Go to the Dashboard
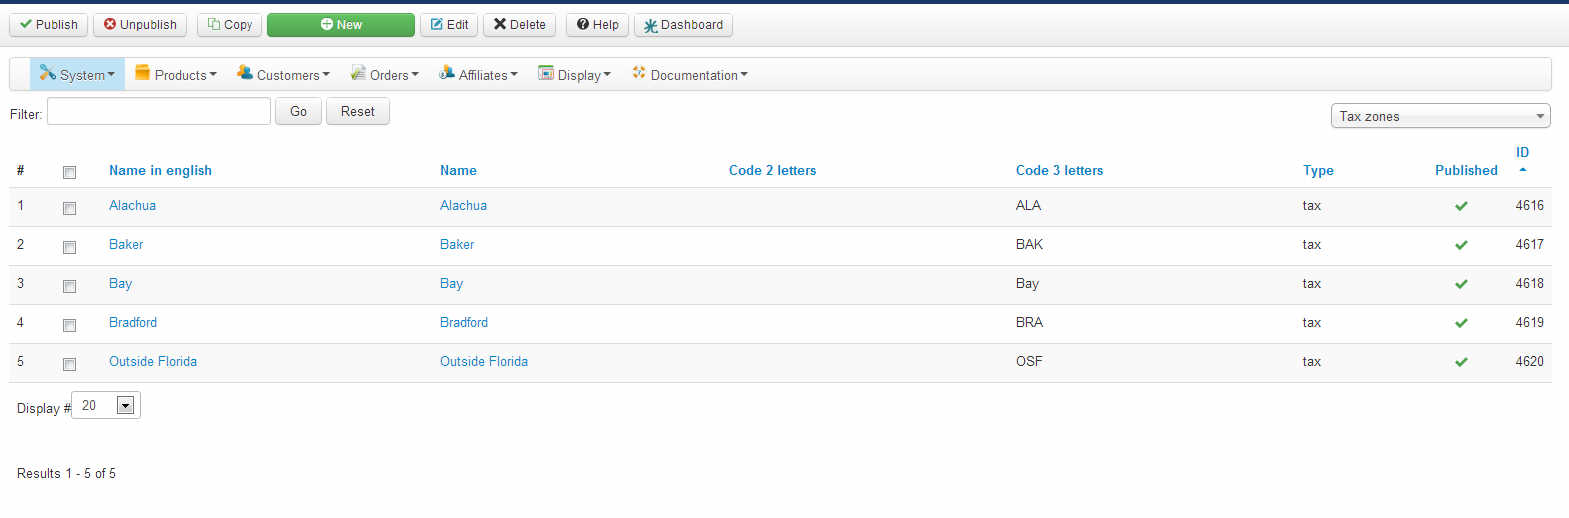 pos(683,25)
